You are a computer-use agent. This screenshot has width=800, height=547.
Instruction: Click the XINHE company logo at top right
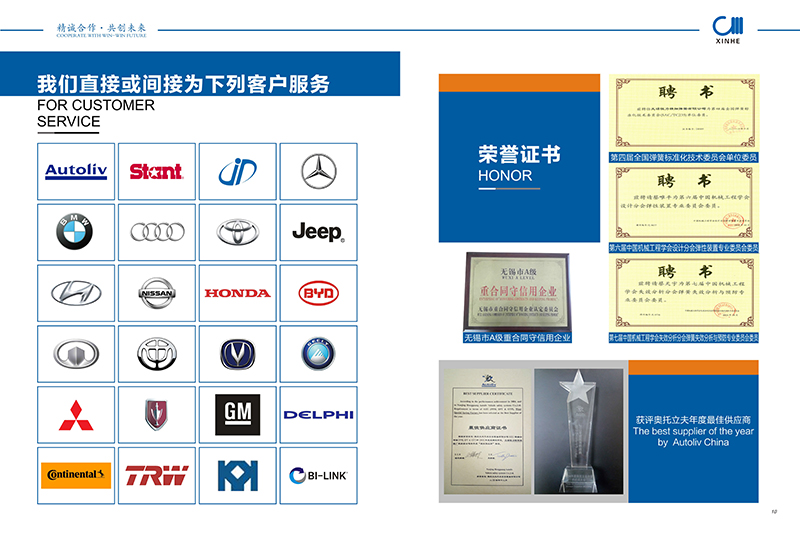pyautogui.click(x=736, y=34)
